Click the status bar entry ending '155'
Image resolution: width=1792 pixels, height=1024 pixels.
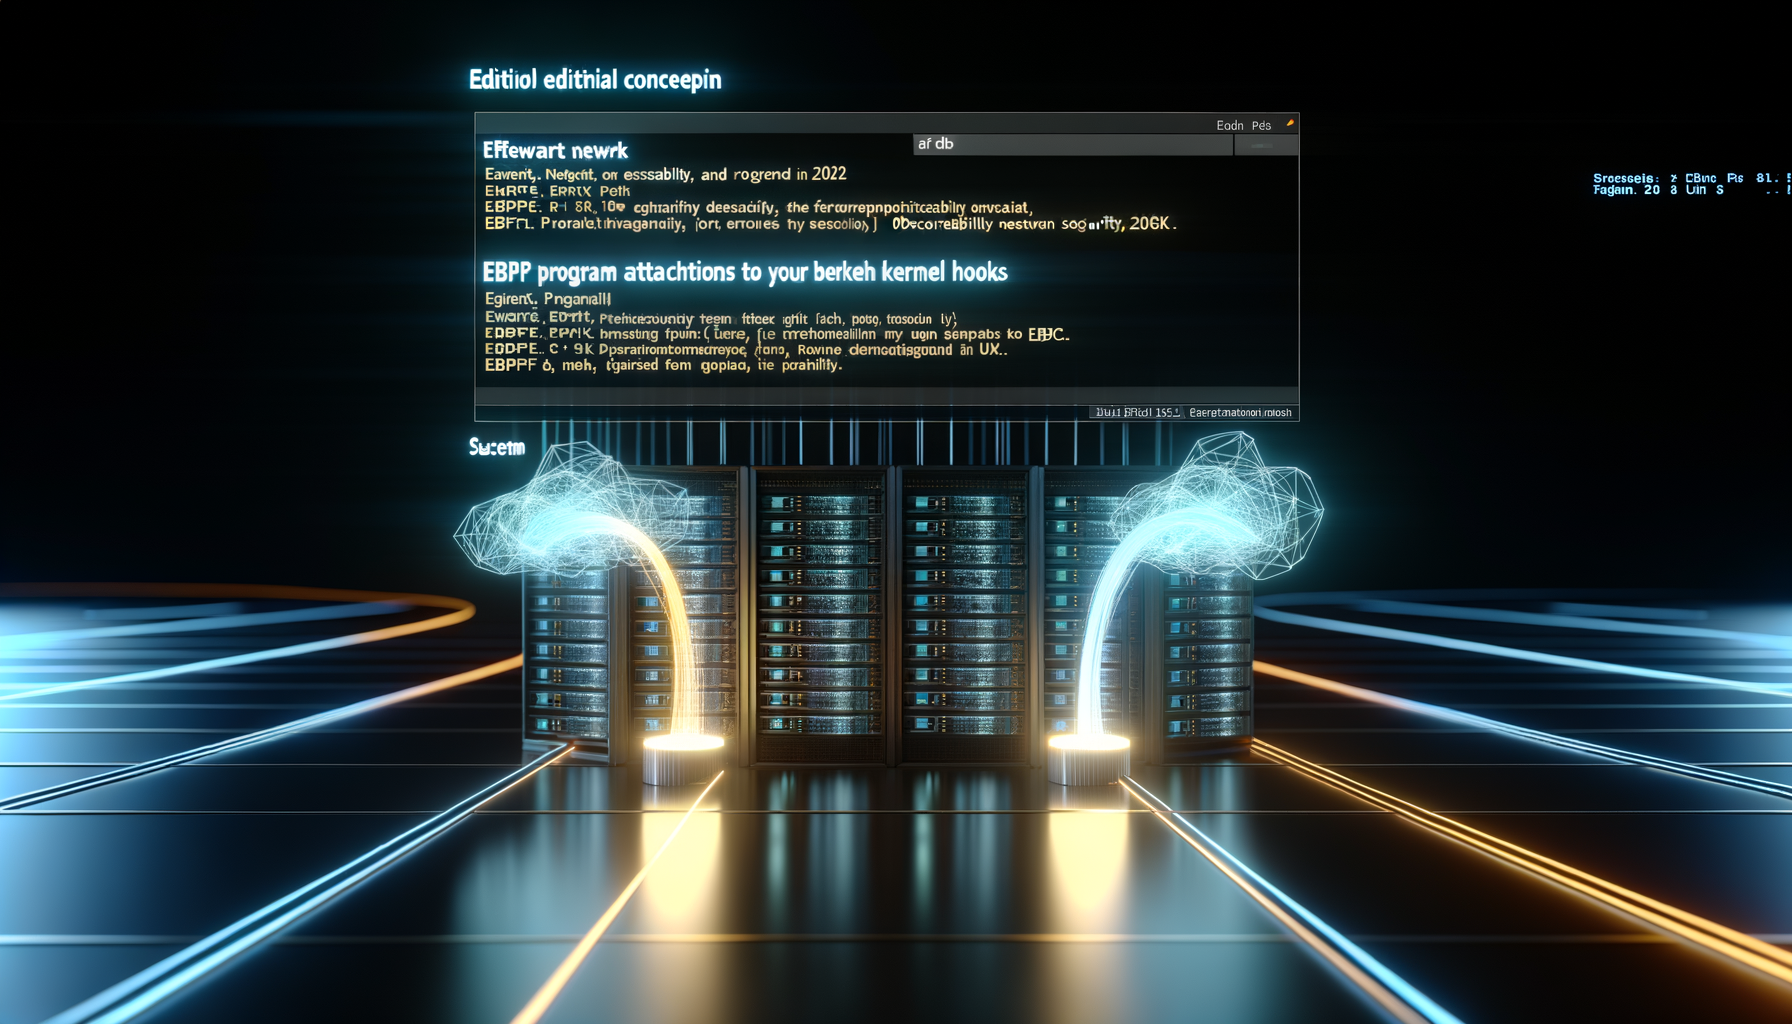pos(1137,412)
